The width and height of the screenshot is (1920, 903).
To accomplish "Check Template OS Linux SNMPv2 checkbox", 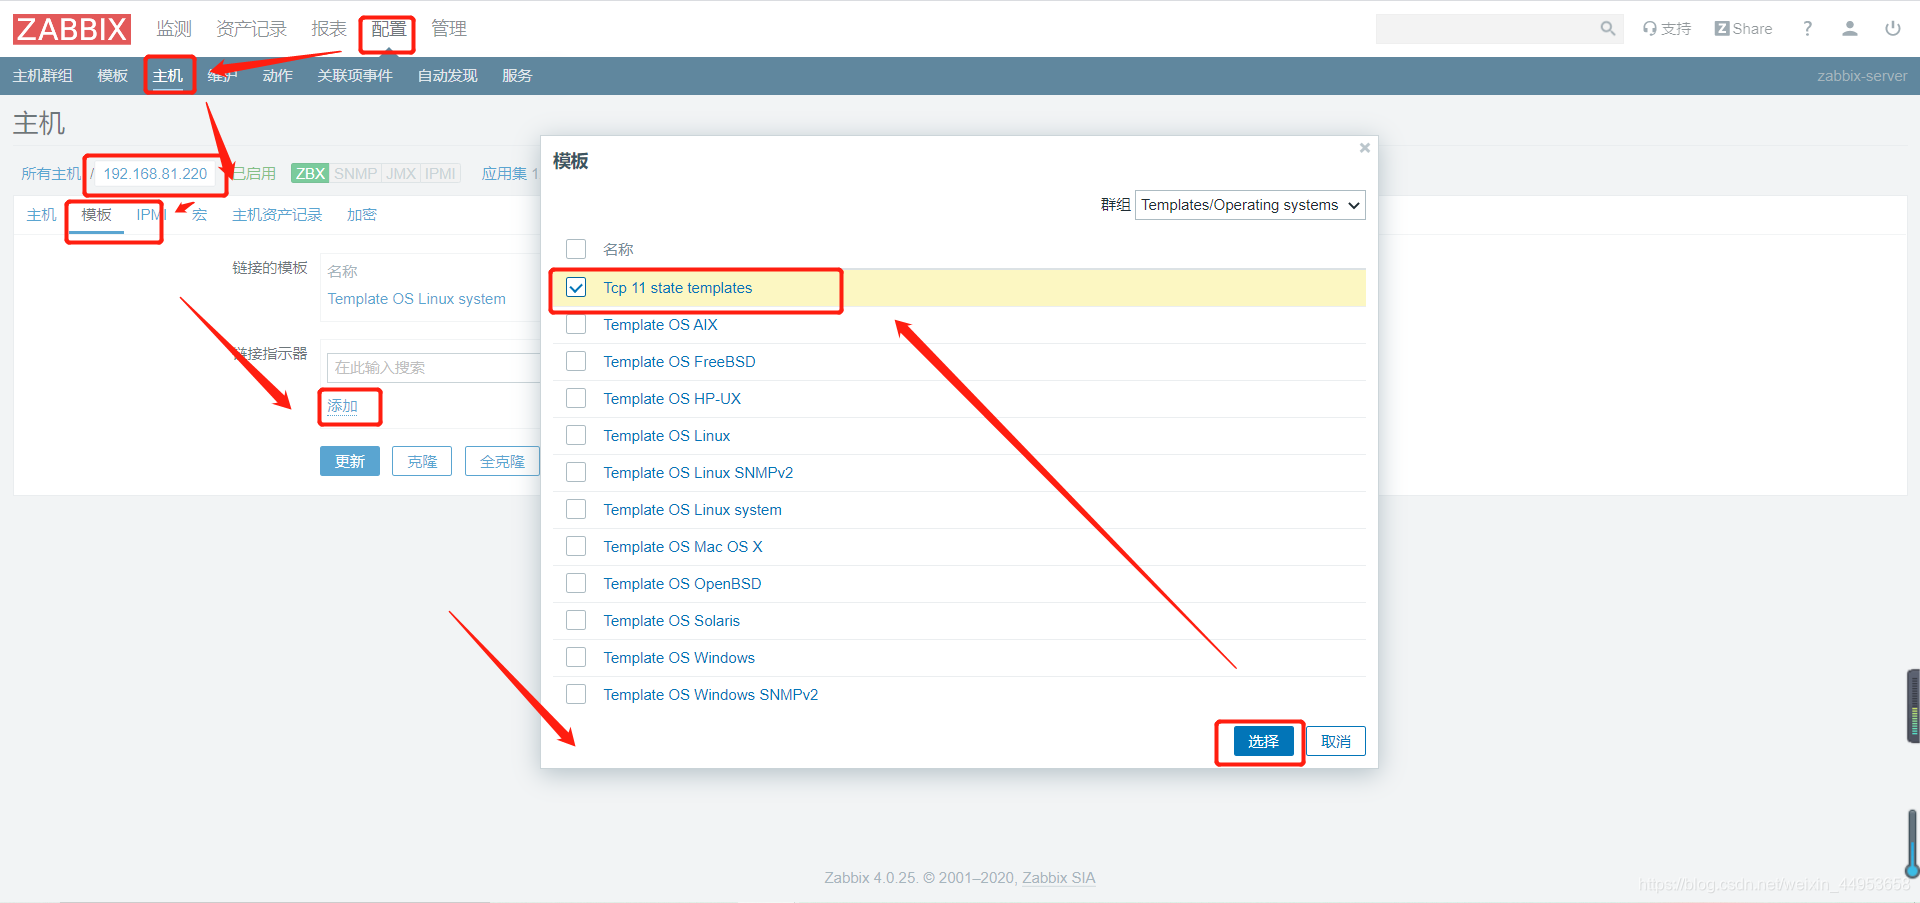I will (x=576, y=473).
